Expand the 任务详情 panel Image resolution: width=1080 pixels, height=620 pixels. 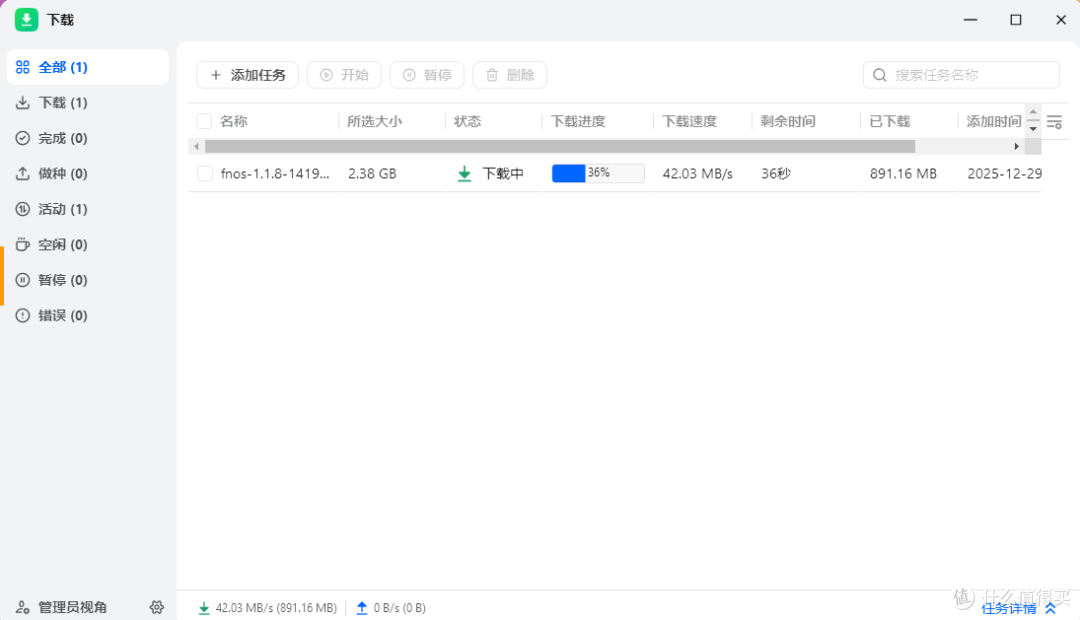click(1019, 608)
